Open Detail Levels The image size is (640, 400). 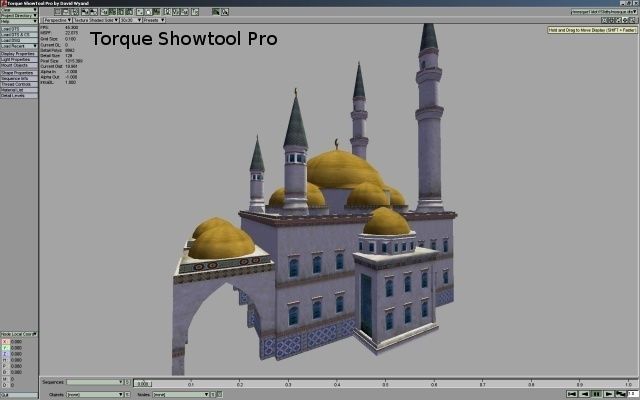(19, 96)
